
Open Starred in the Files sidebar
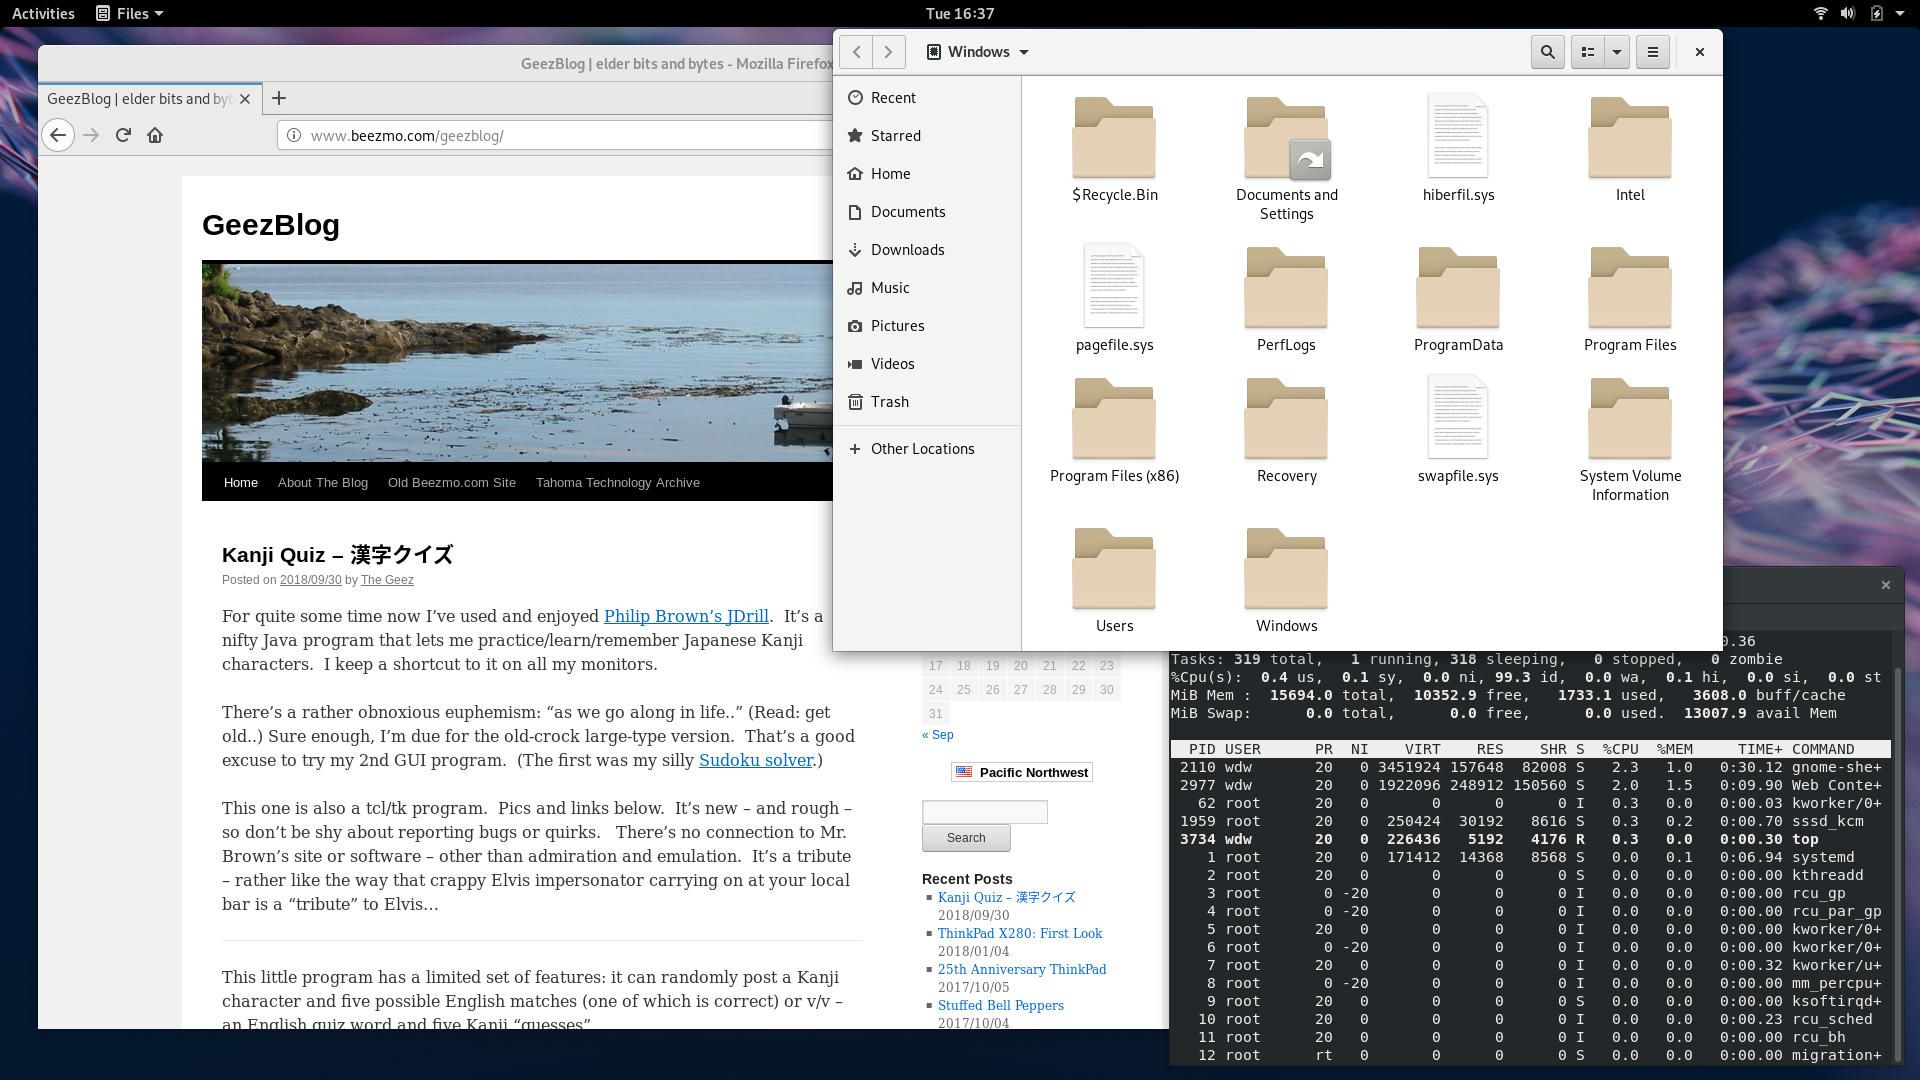(927, 136)
